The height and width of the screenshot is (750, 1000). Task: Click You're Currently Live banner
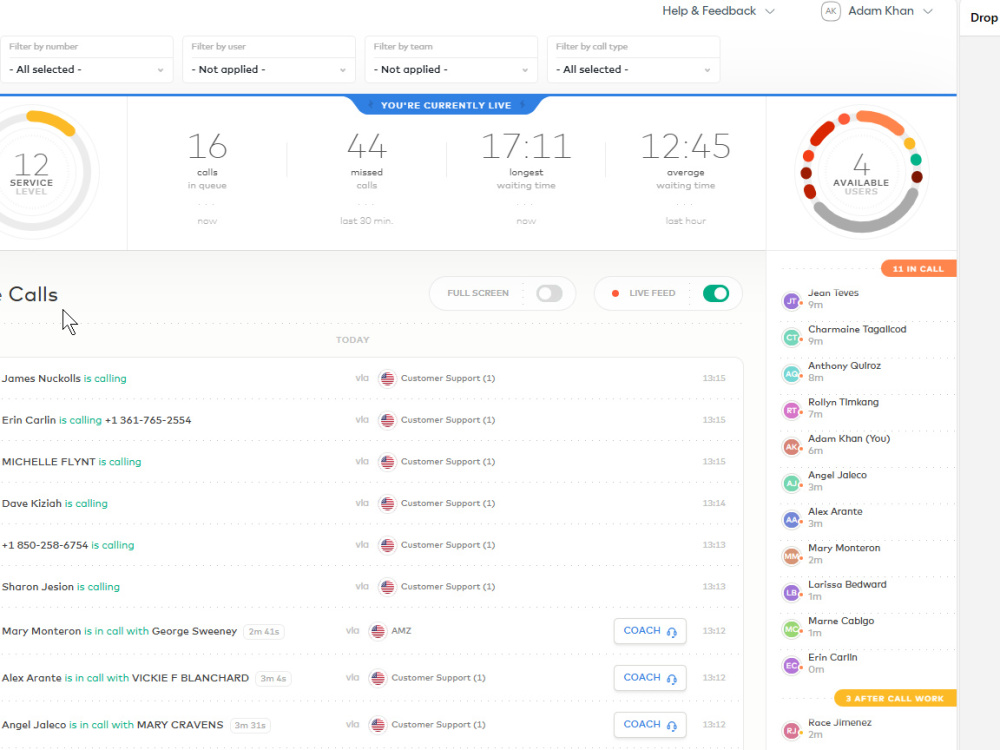pyautogui.click(x=446, y=105)
